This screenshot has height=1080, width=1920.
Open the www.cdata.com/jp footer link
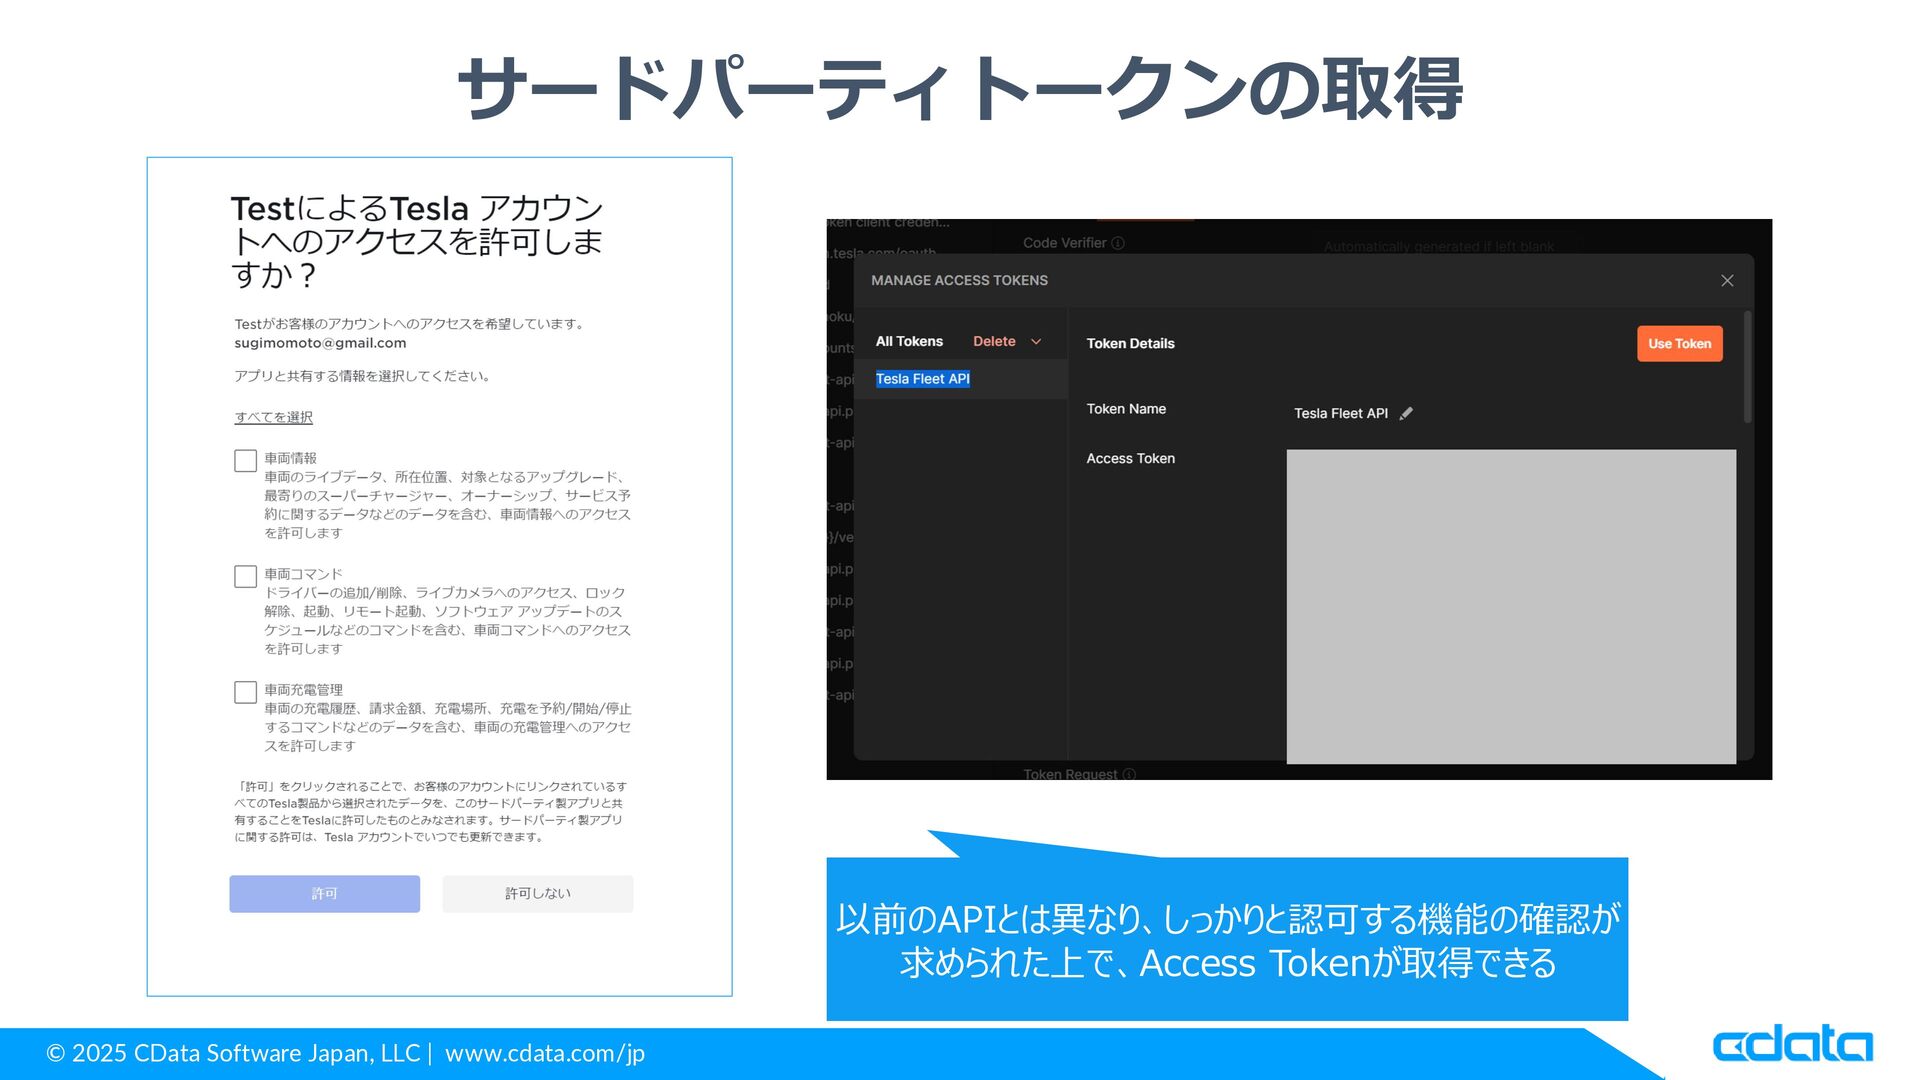[544, 1053]
